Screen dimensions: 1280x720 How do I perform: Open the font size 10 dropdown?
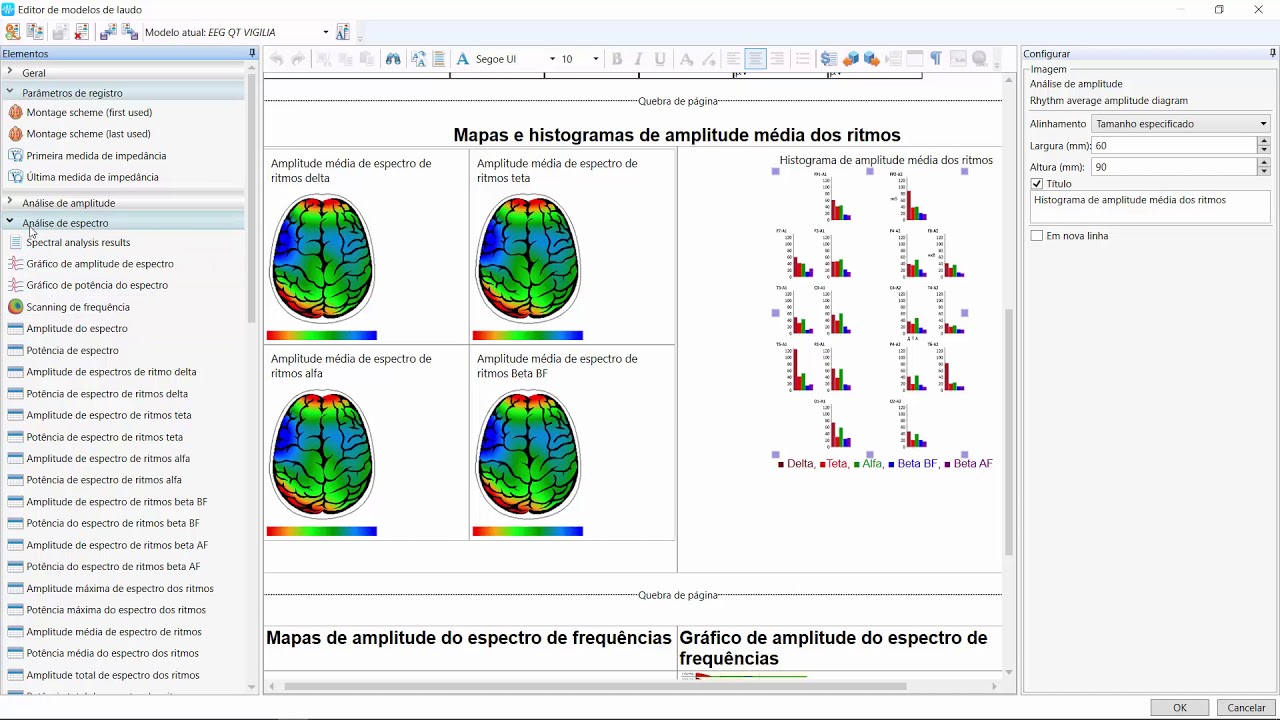595,59
